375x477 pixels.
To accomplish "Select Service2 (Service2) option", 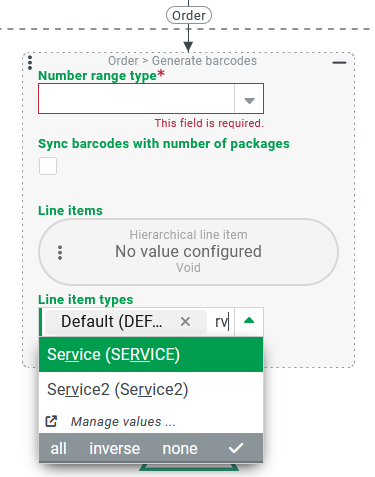I will tap(151, 389).
